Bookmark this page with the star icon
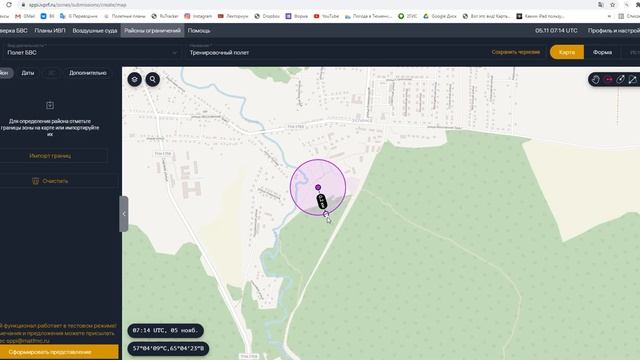 click(x=613, y=5)
